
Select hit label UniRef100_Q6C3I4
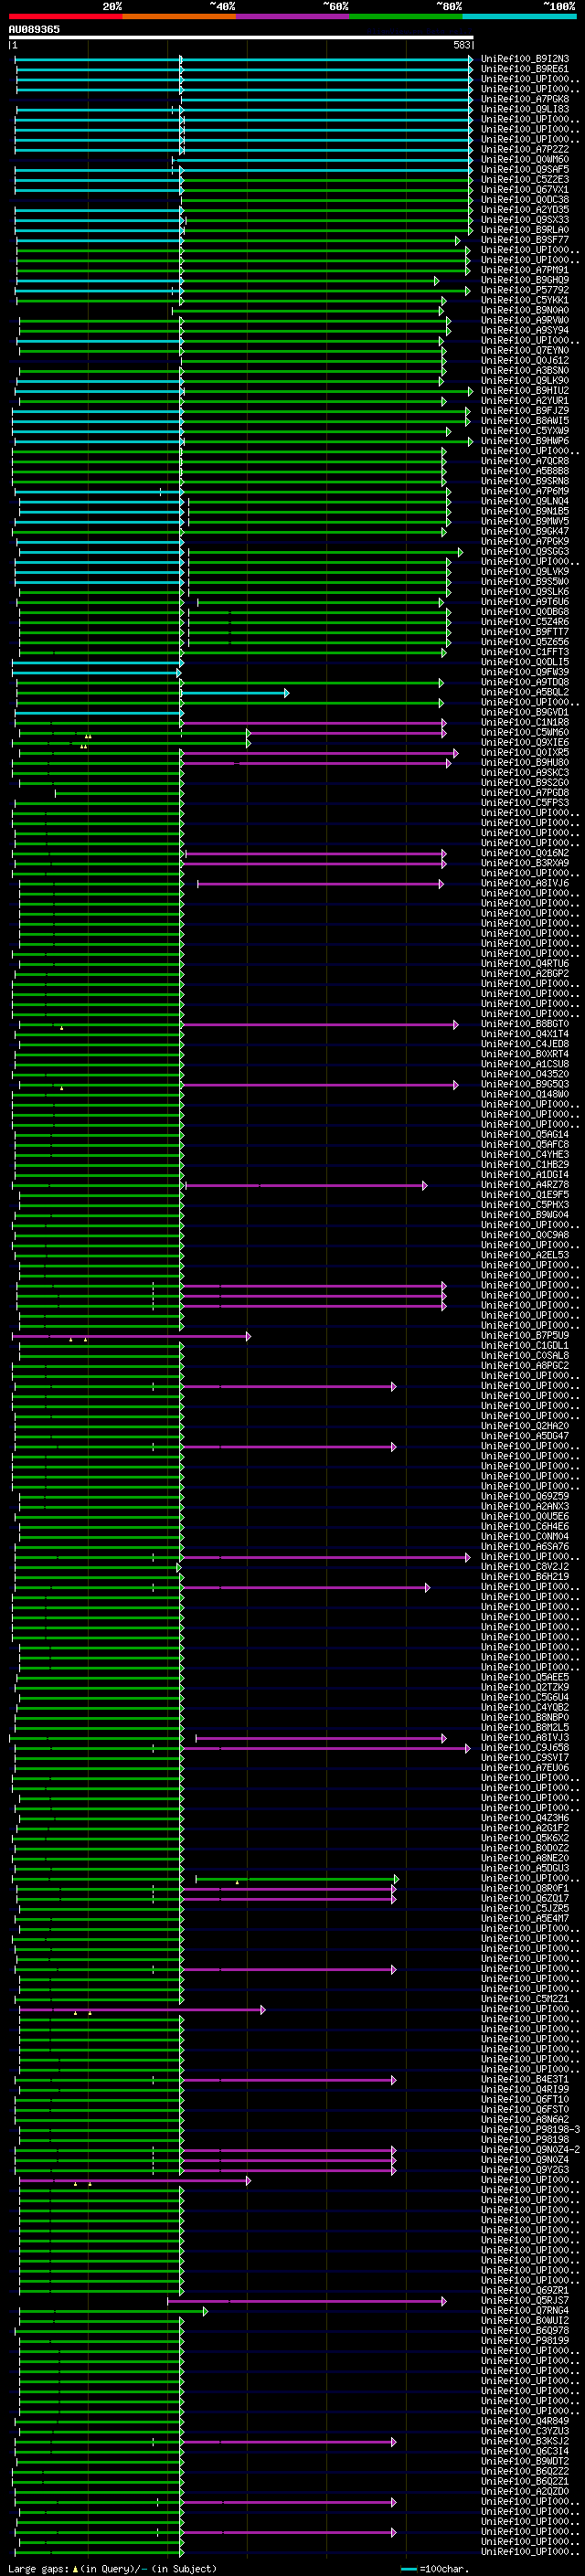(525, 2451)
